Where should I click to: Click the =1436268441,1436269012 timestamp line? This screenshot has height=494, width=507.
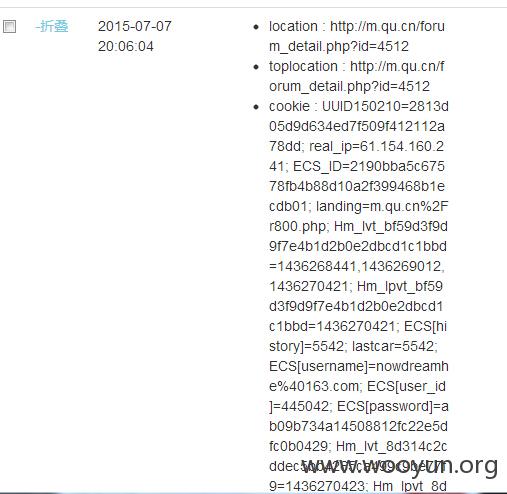(x=357, y=266)
